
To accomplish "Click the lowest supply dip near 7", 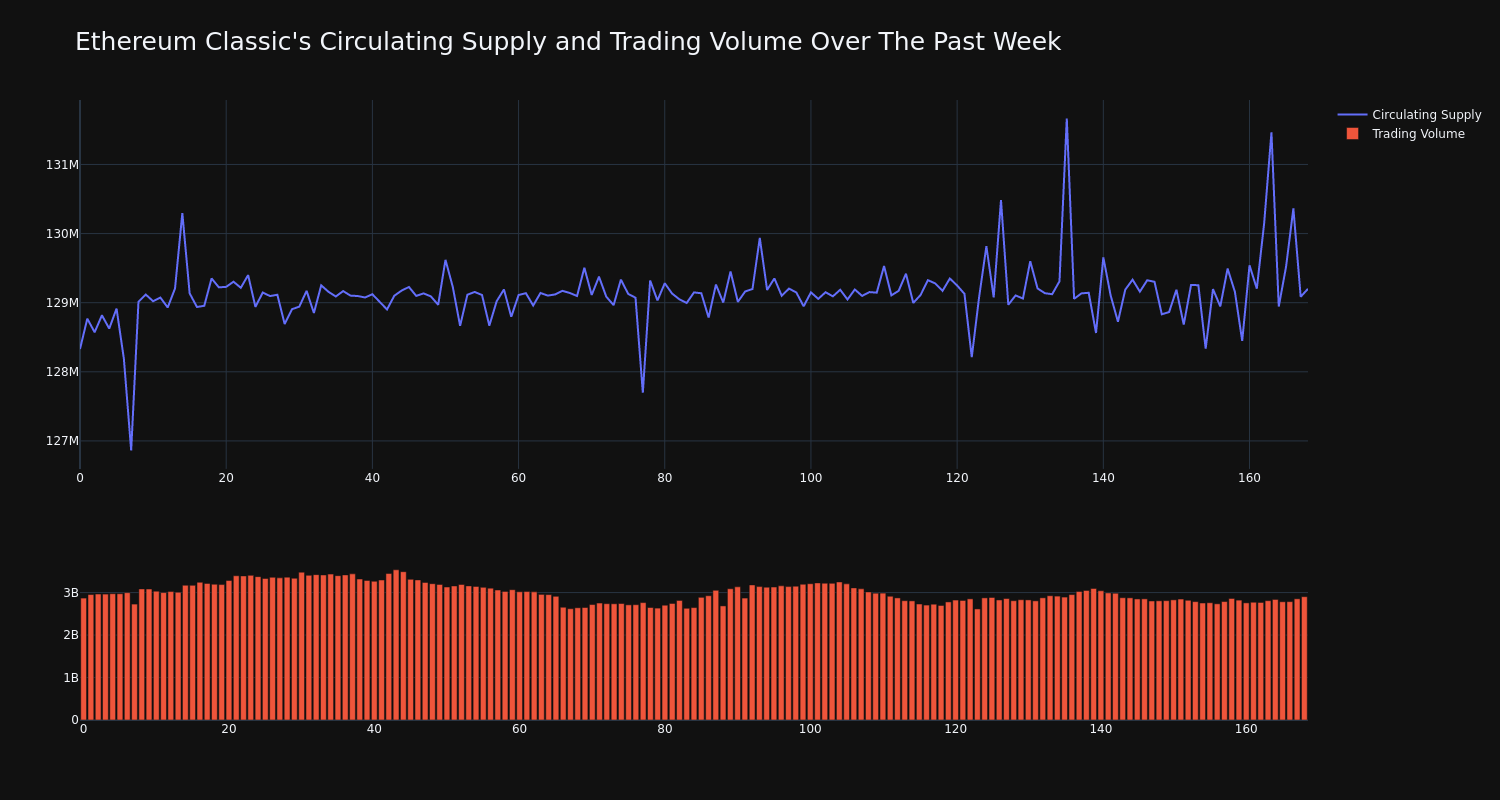I will [131, 449].
